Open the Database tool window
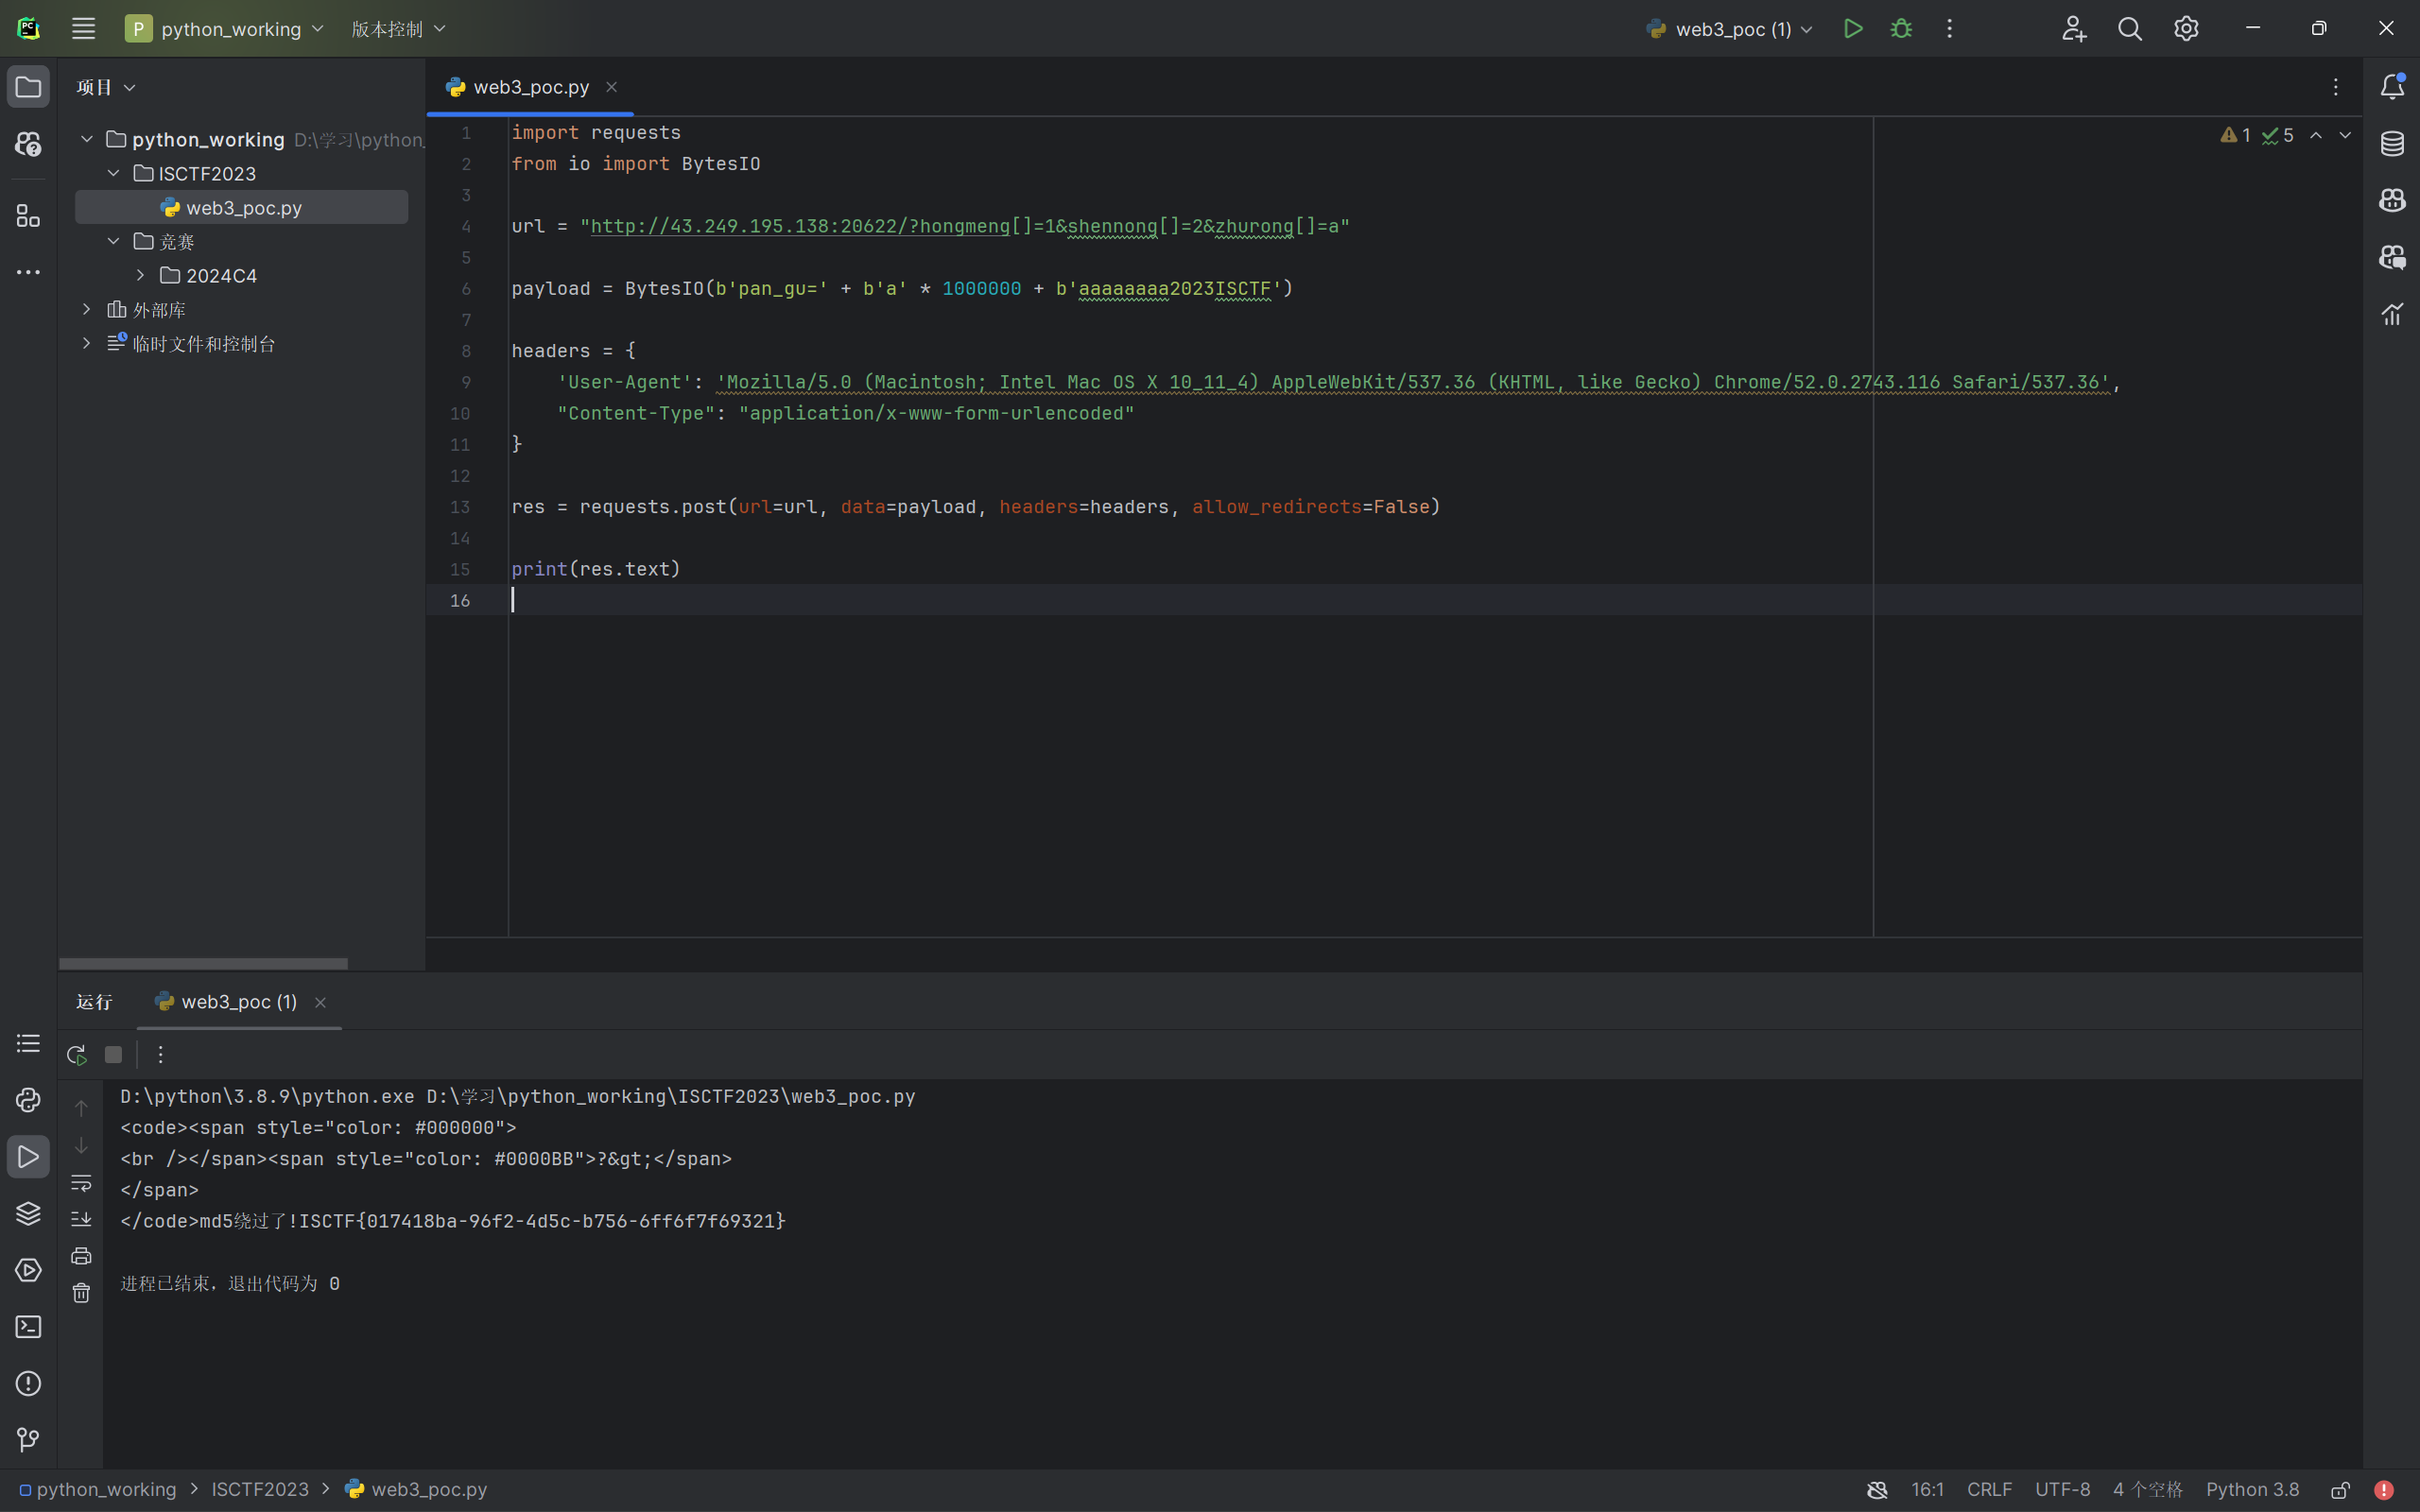 [2392, 144]
